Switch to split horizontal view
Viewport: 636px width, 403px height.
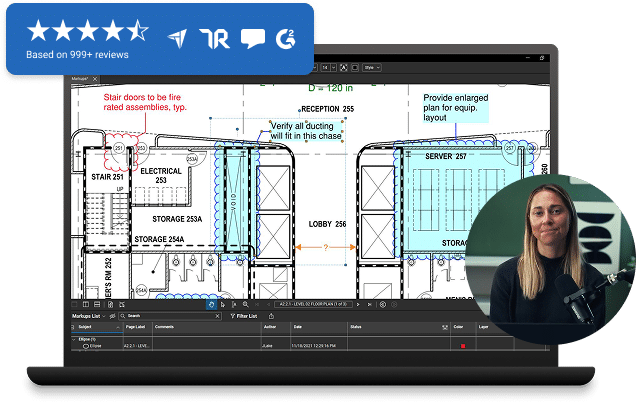[97, 304]
